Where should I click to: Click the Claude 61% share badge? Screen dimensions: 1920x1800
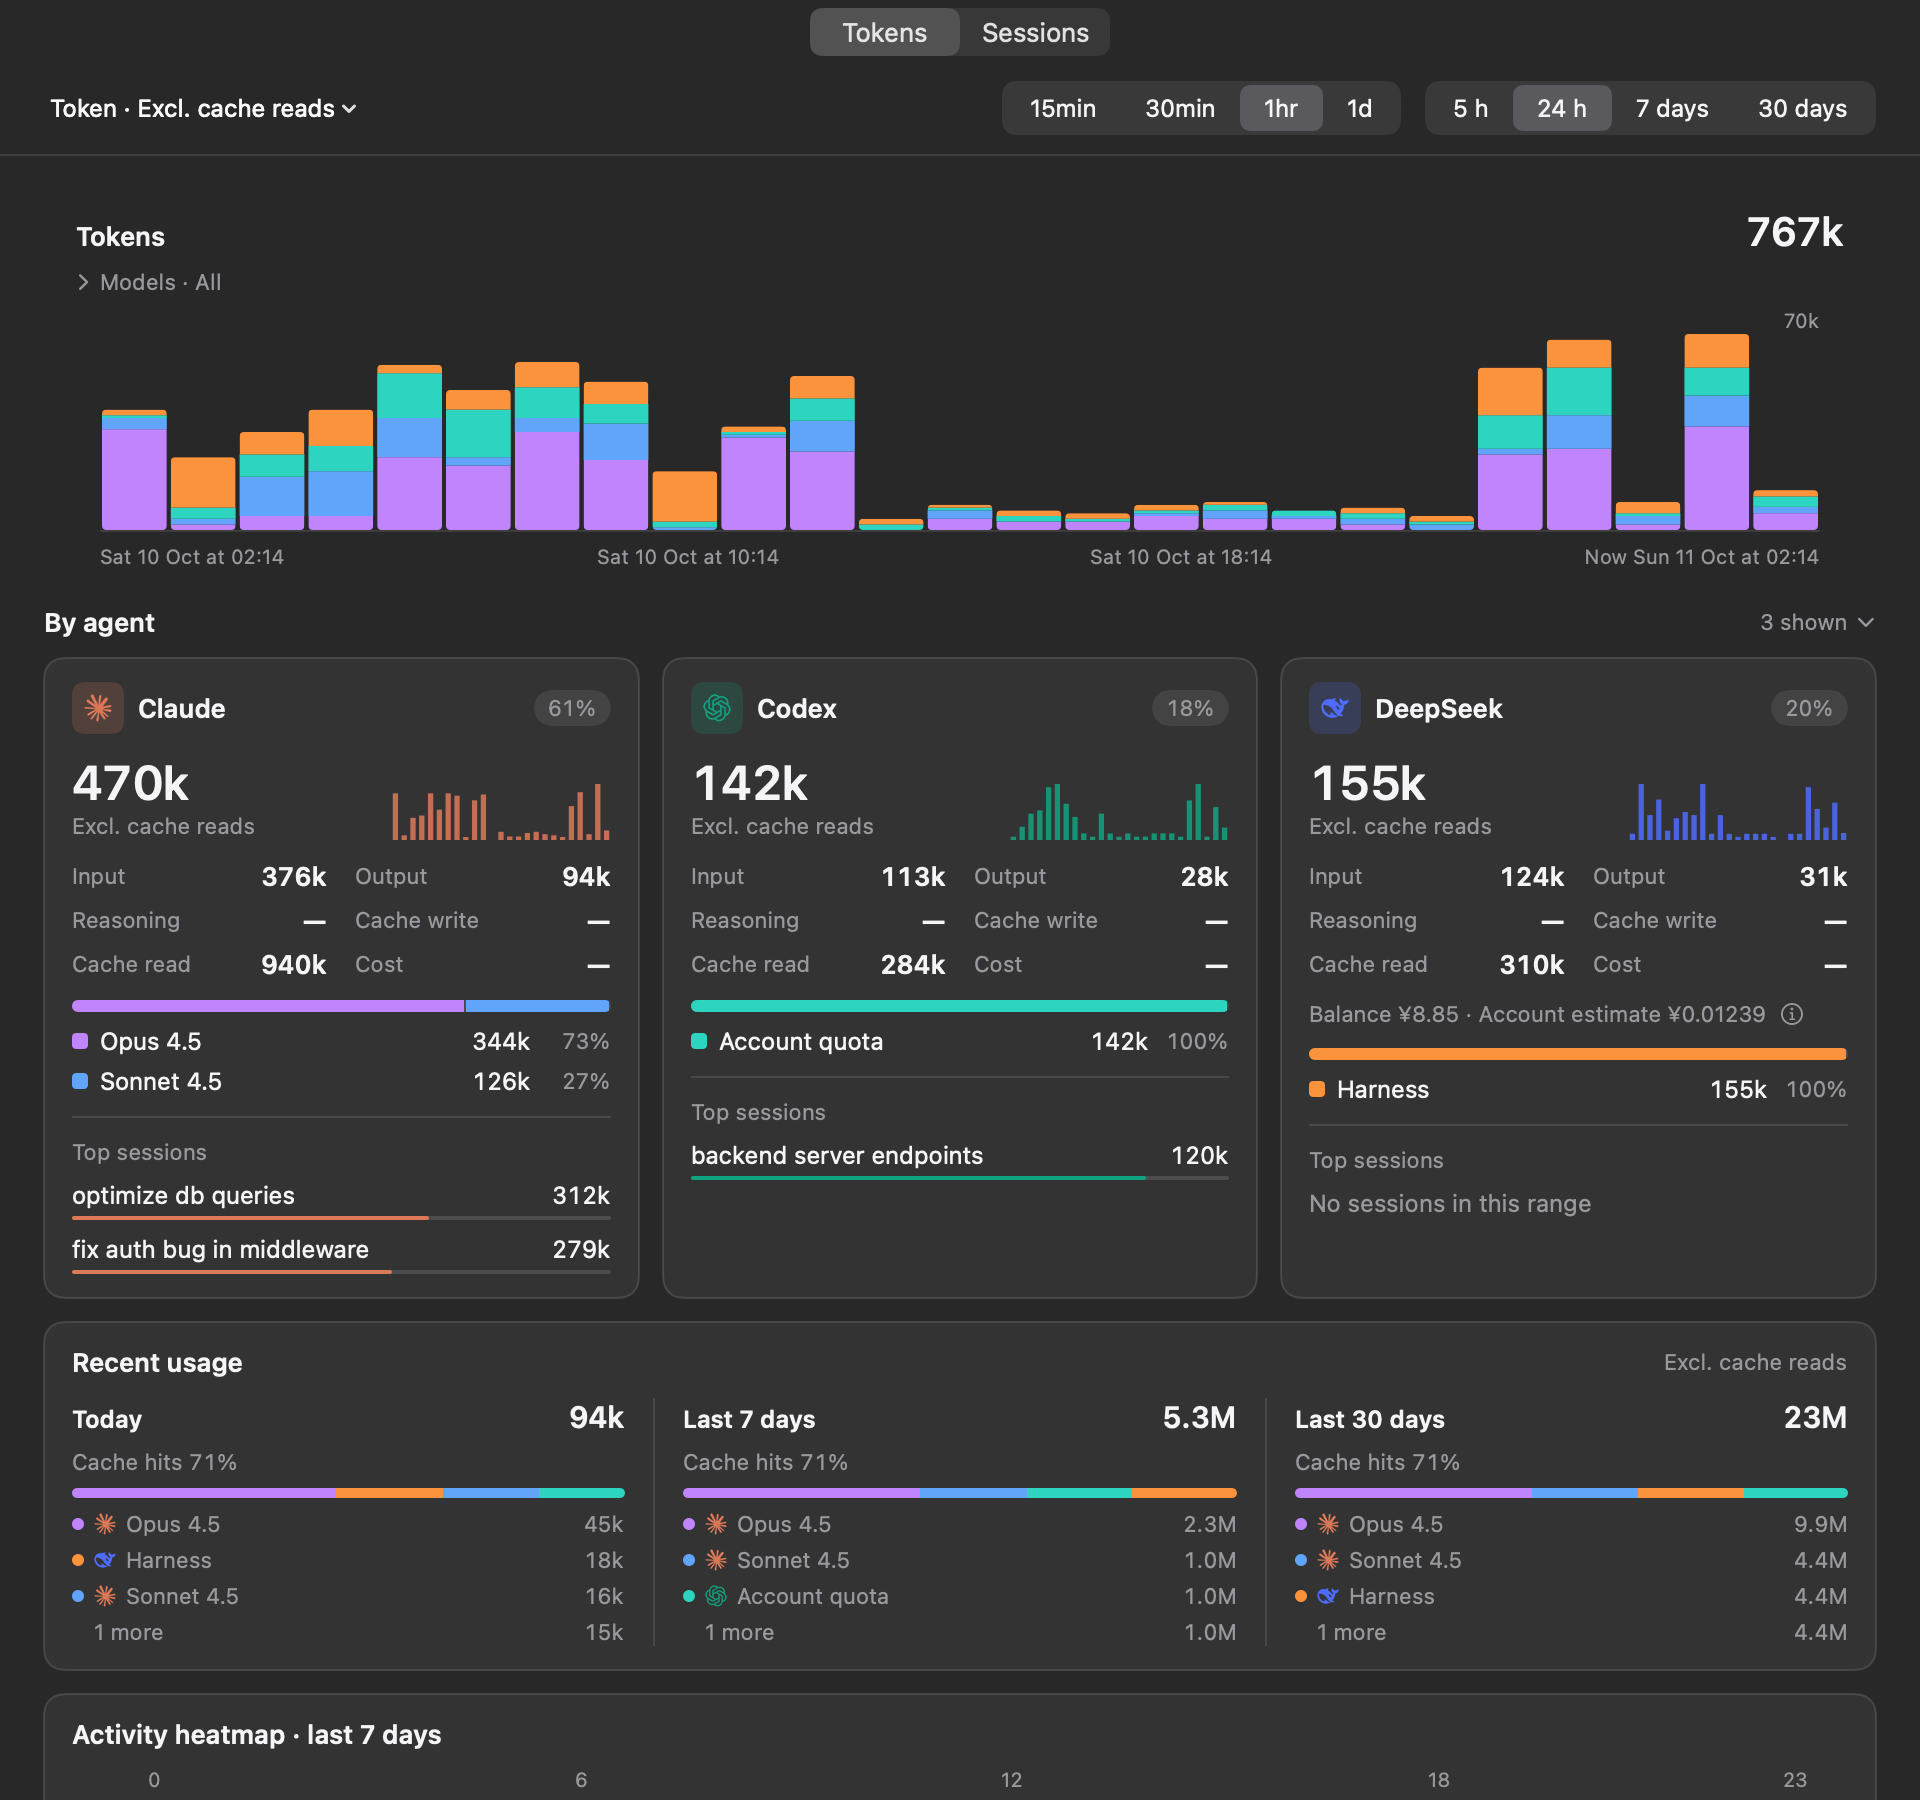(x=572, y=708)
